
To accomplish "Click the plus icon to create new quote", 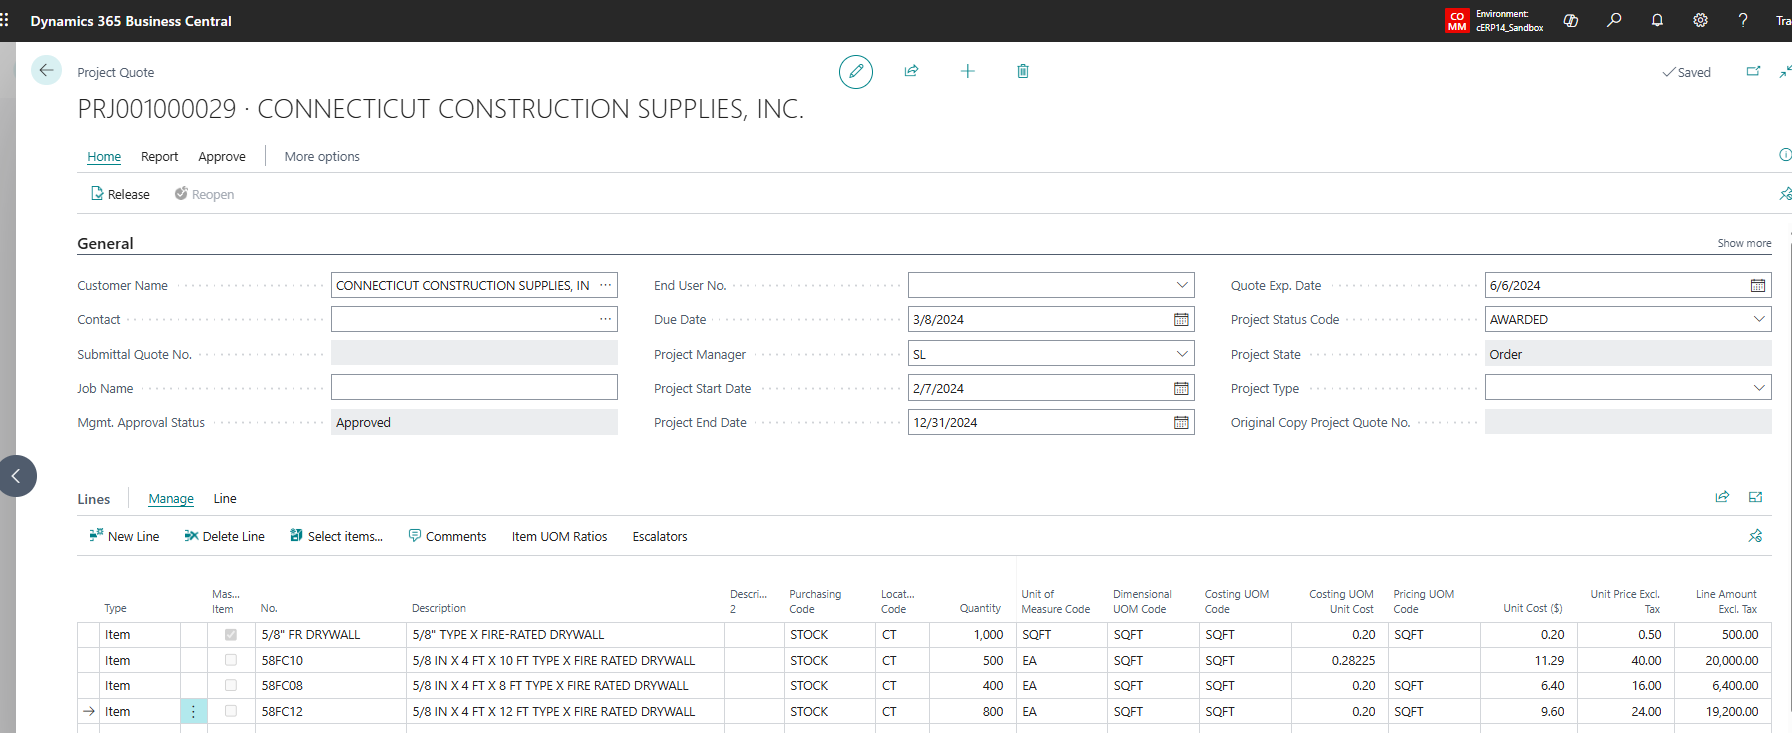I will tap(967, 71).
